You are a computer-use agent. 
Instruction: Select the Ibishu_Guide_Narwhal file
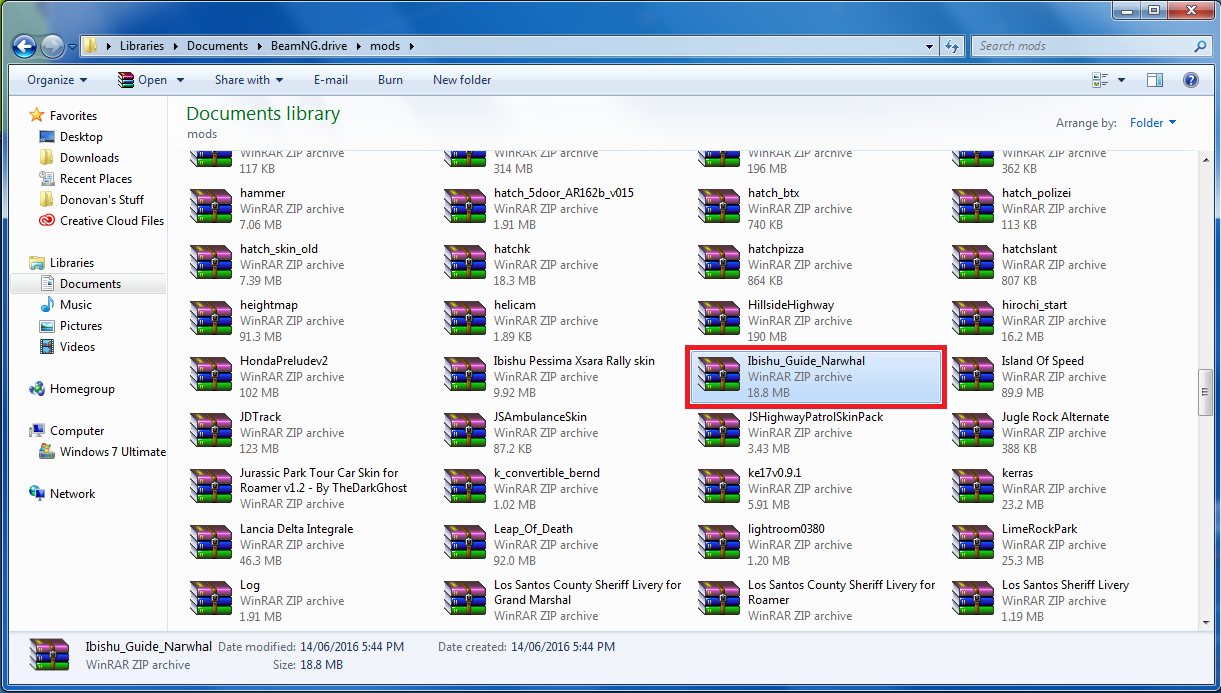(814, 377)
